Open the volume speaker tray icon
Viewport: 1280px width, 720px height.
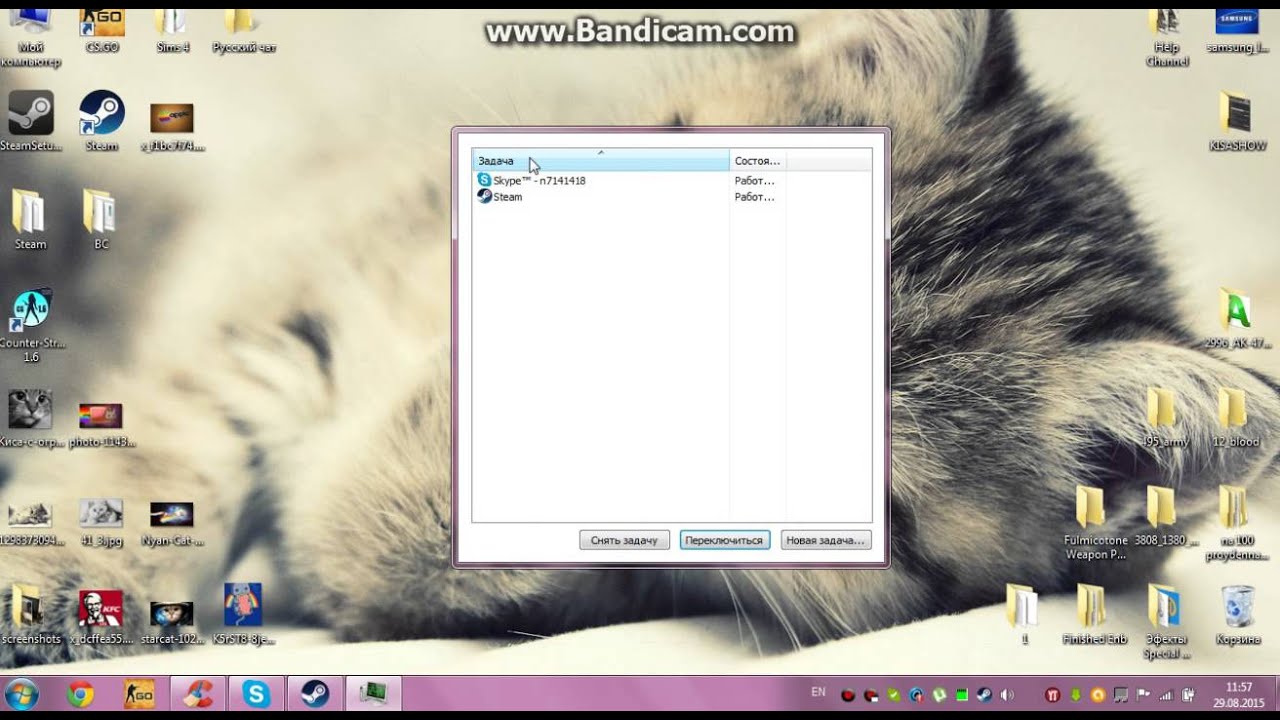pos(1006,695)
